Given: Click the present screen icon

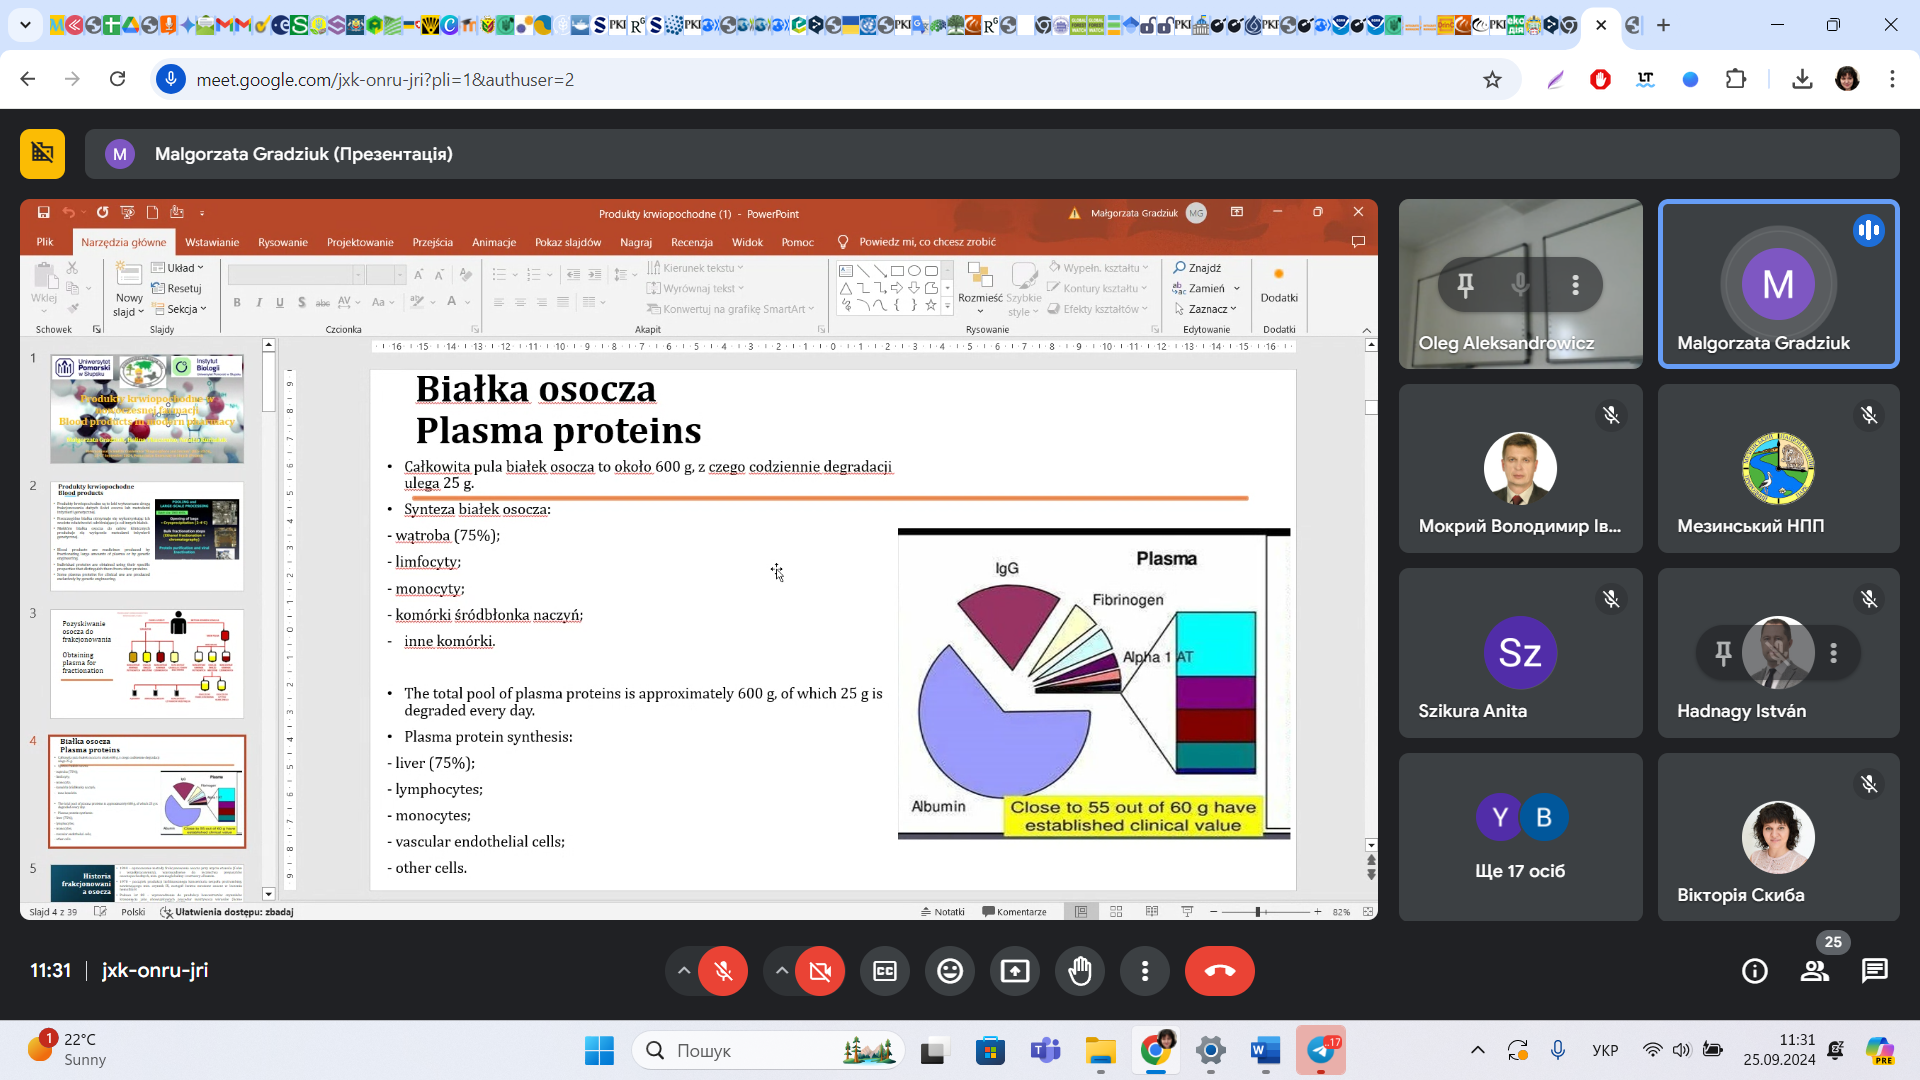Looking at the screenshot, I should tap(1015, 971).
